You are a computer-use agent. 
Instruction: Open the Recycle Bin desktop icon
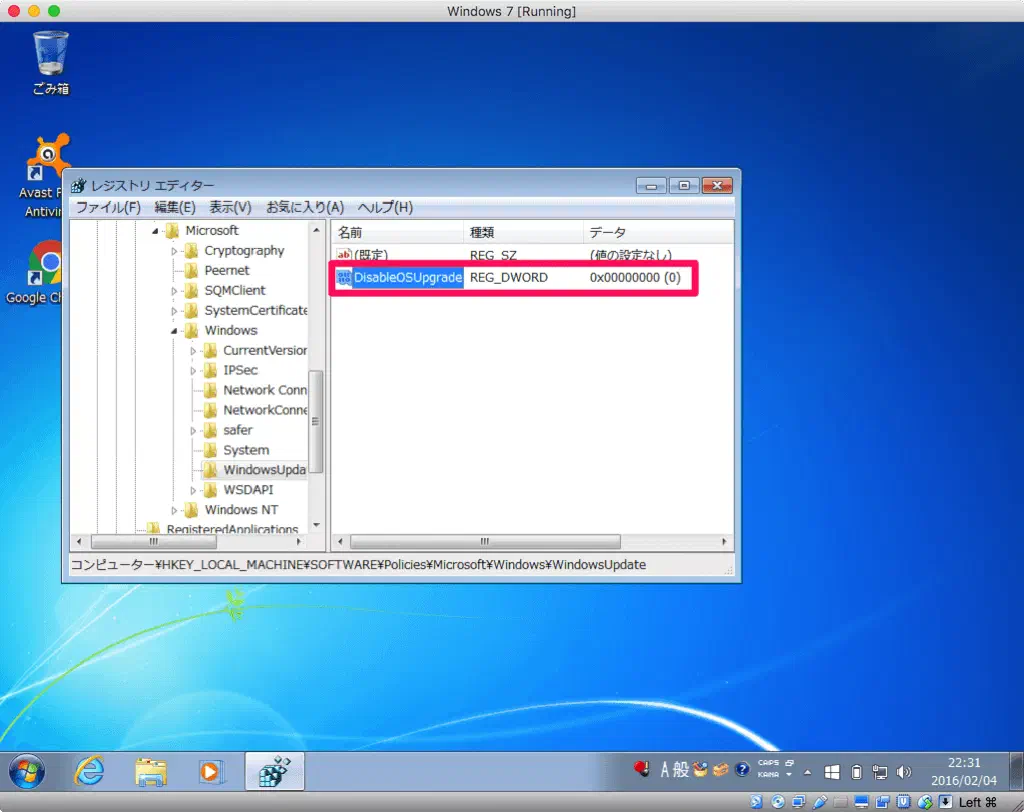point(51,60)
